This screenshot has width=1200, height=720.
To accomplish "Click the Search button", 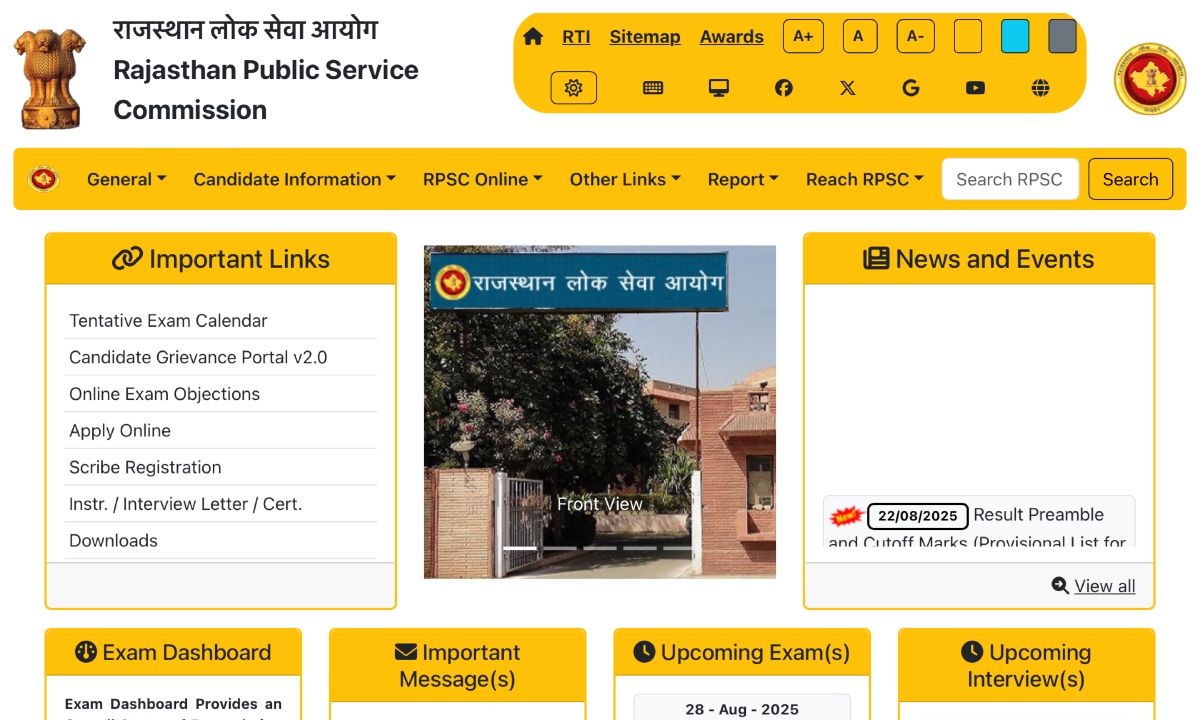I will (1130, 179).
